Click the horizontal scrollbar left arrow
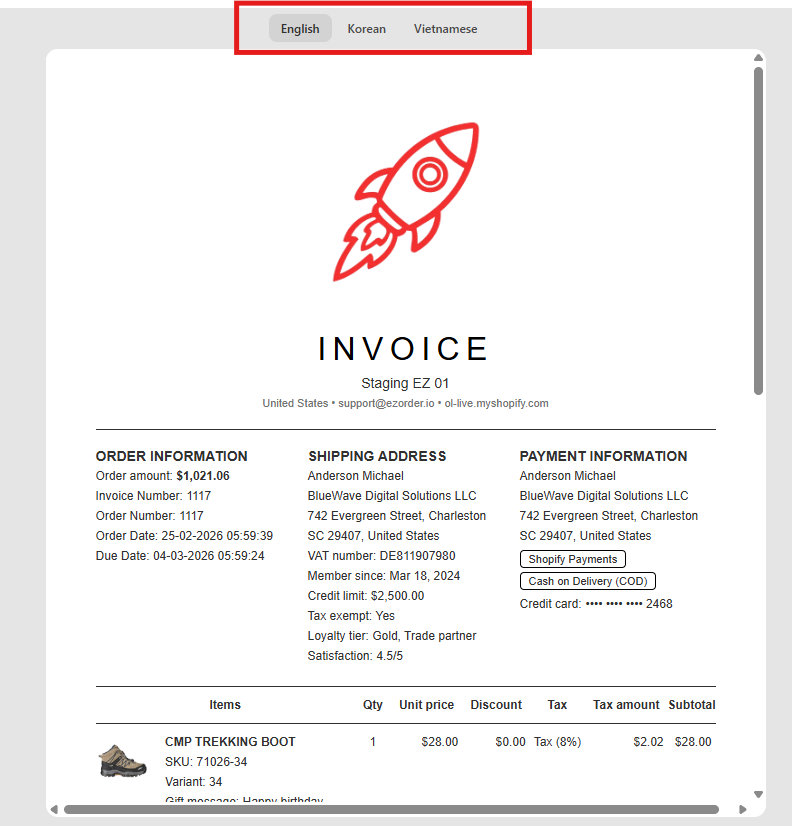The image size is (792, 826). (54, 809)
